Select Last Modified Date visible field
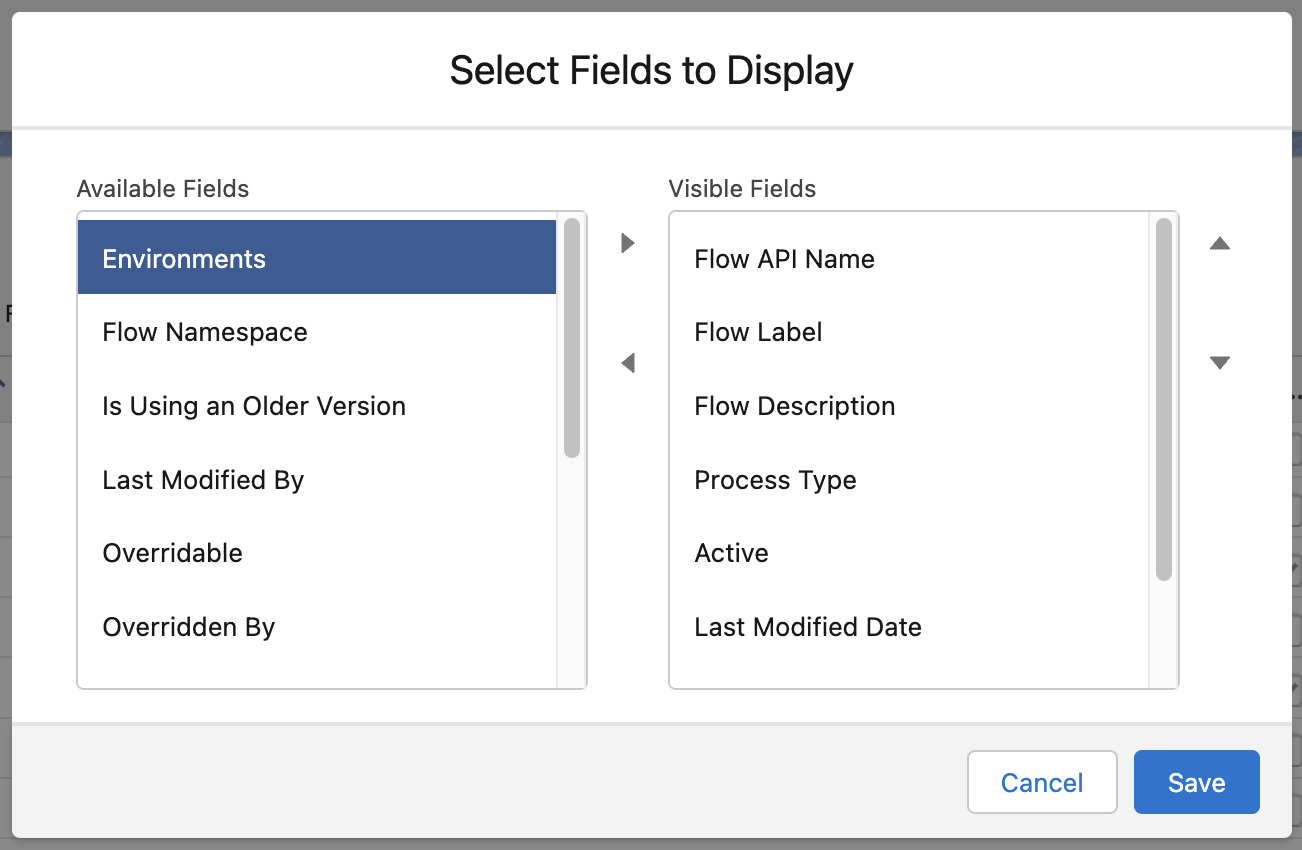The image size is (1302, 850). pos(909,627)
